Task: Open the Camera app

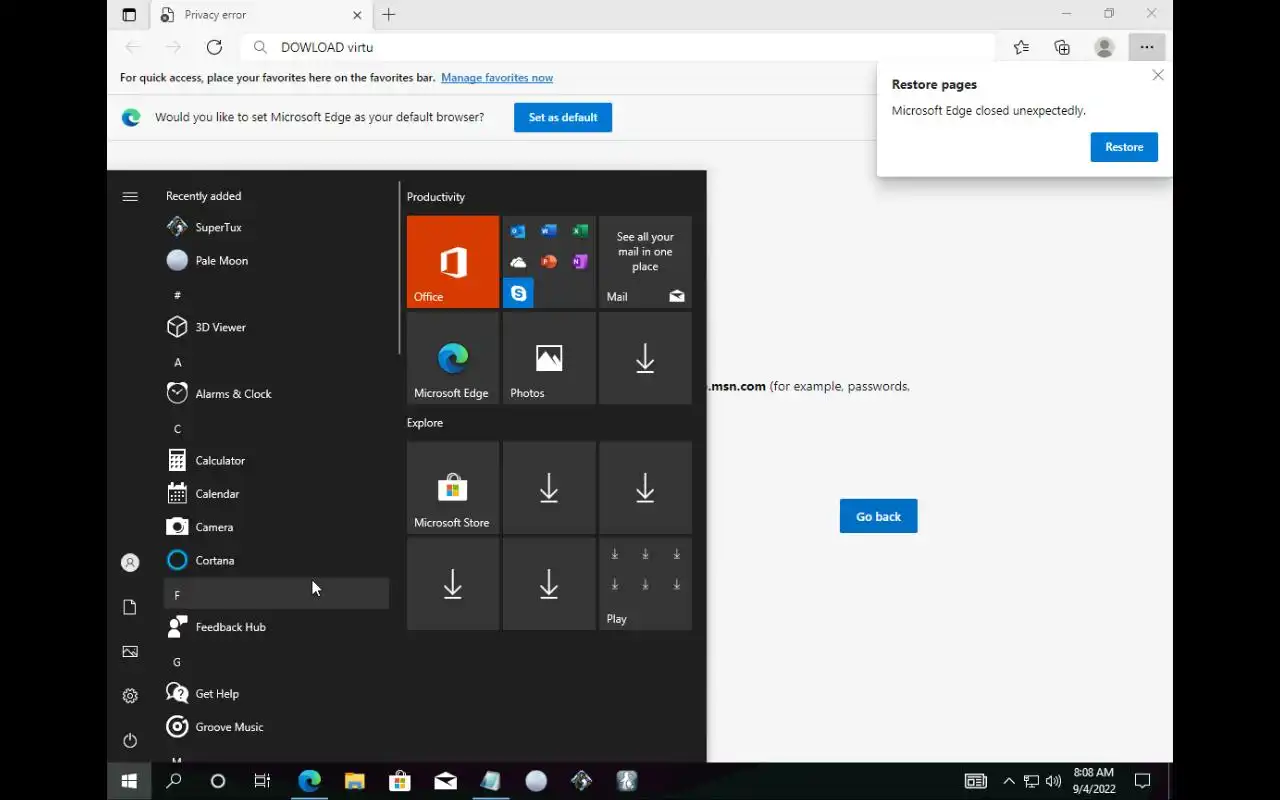Action: coord(276,527)
